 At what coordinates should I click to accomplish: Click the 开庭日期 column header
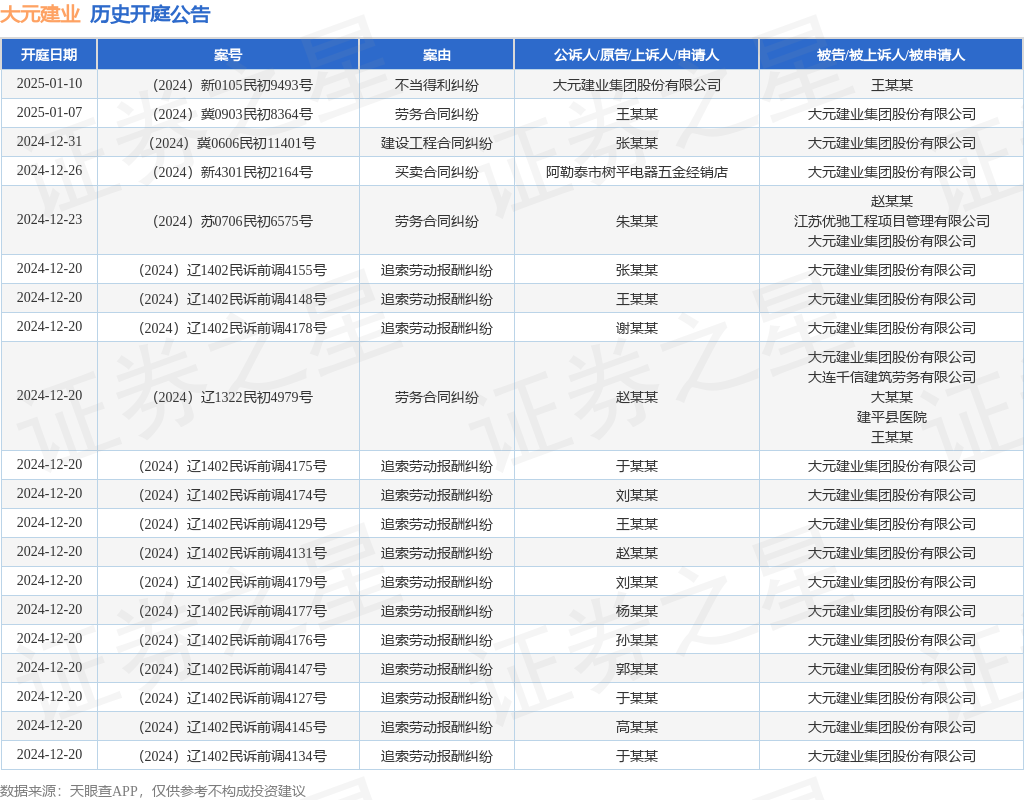(49, 55)
